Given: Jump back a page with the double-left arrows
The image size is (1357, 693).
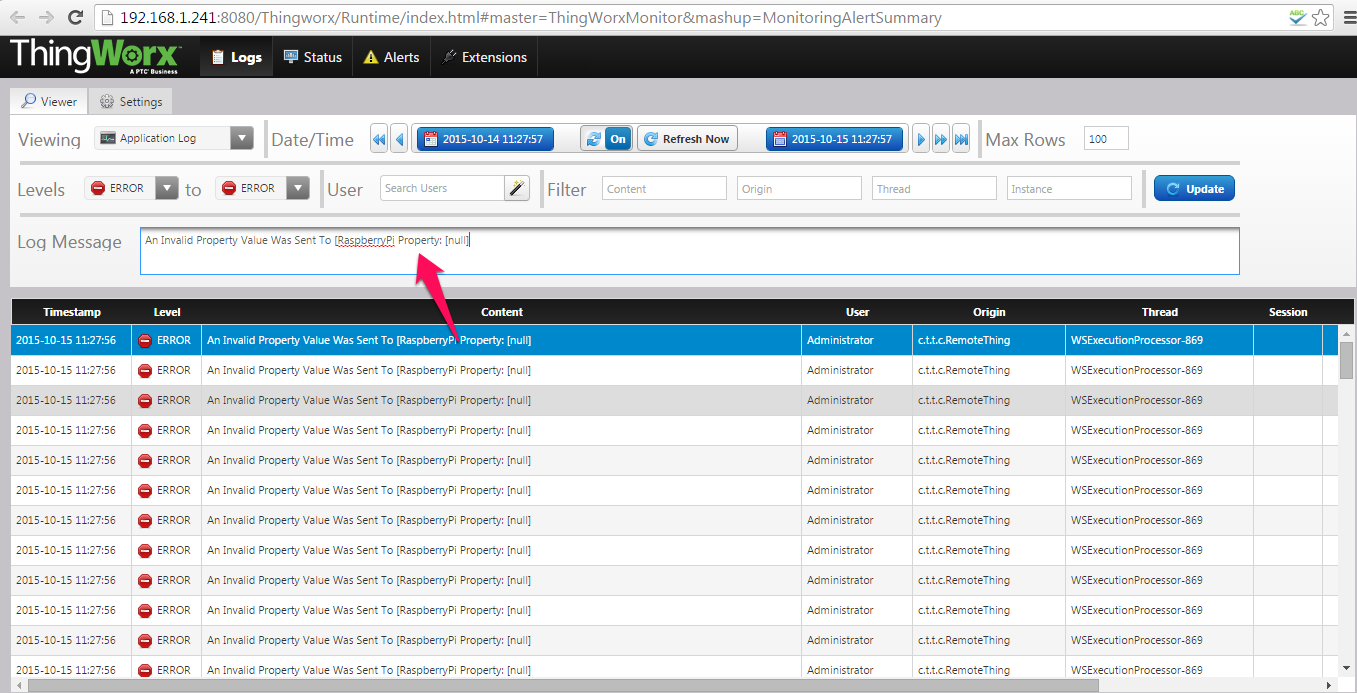Looking at the screenshot, I should coord(379,139).
